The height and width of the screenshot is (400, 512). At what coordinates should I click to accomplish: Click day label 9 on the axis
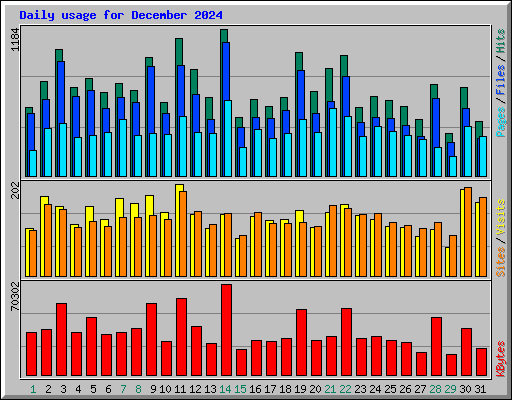coord(153,389)
